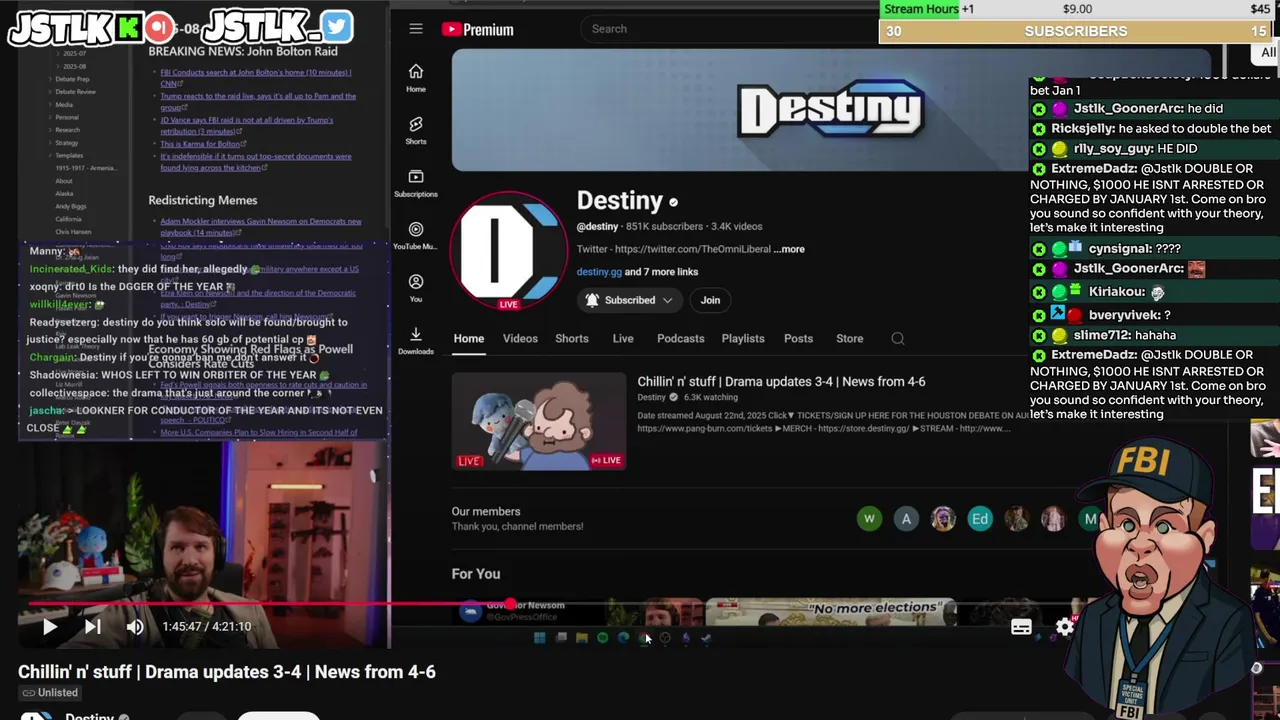Open 'Chillin' n' stuff' live video title
Viewport: 1280px width, 720px height.
(781, 382)
